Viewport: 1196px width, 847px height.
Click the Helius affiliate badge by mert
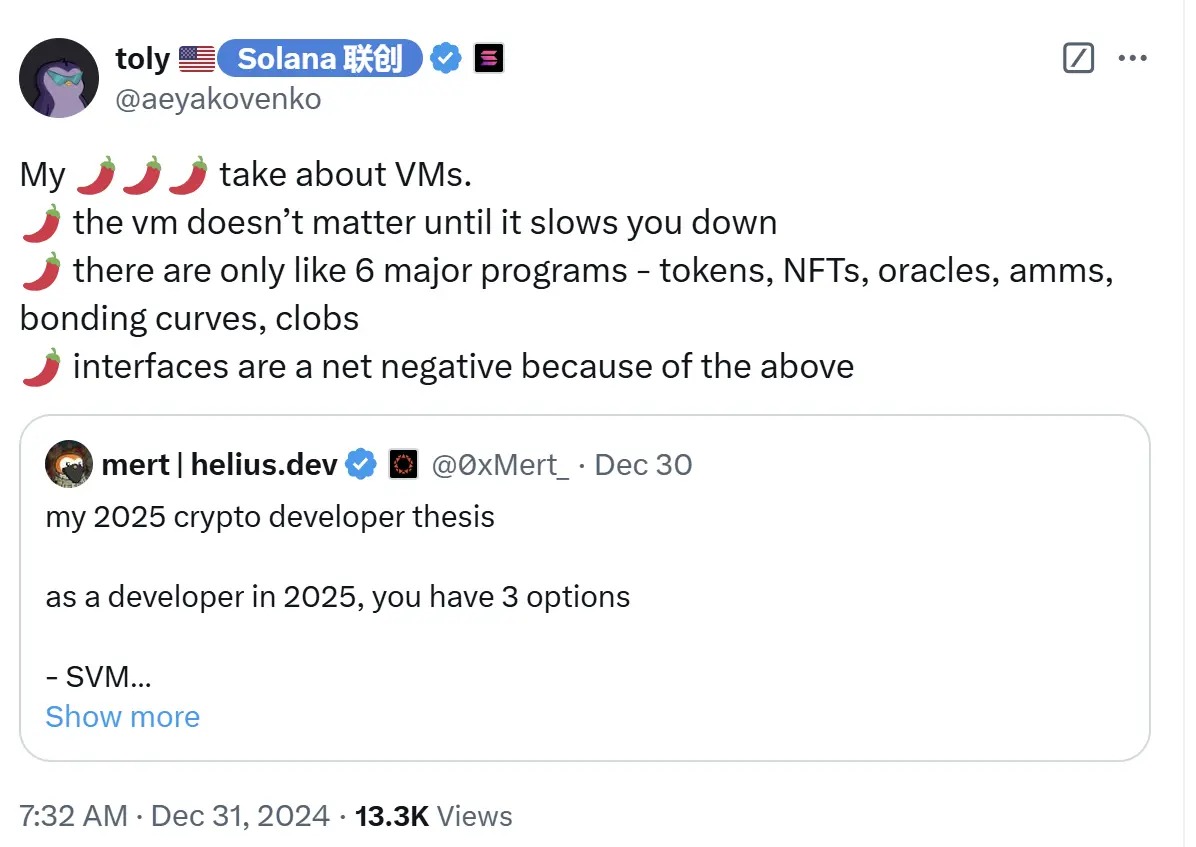[x=403, y=465]
